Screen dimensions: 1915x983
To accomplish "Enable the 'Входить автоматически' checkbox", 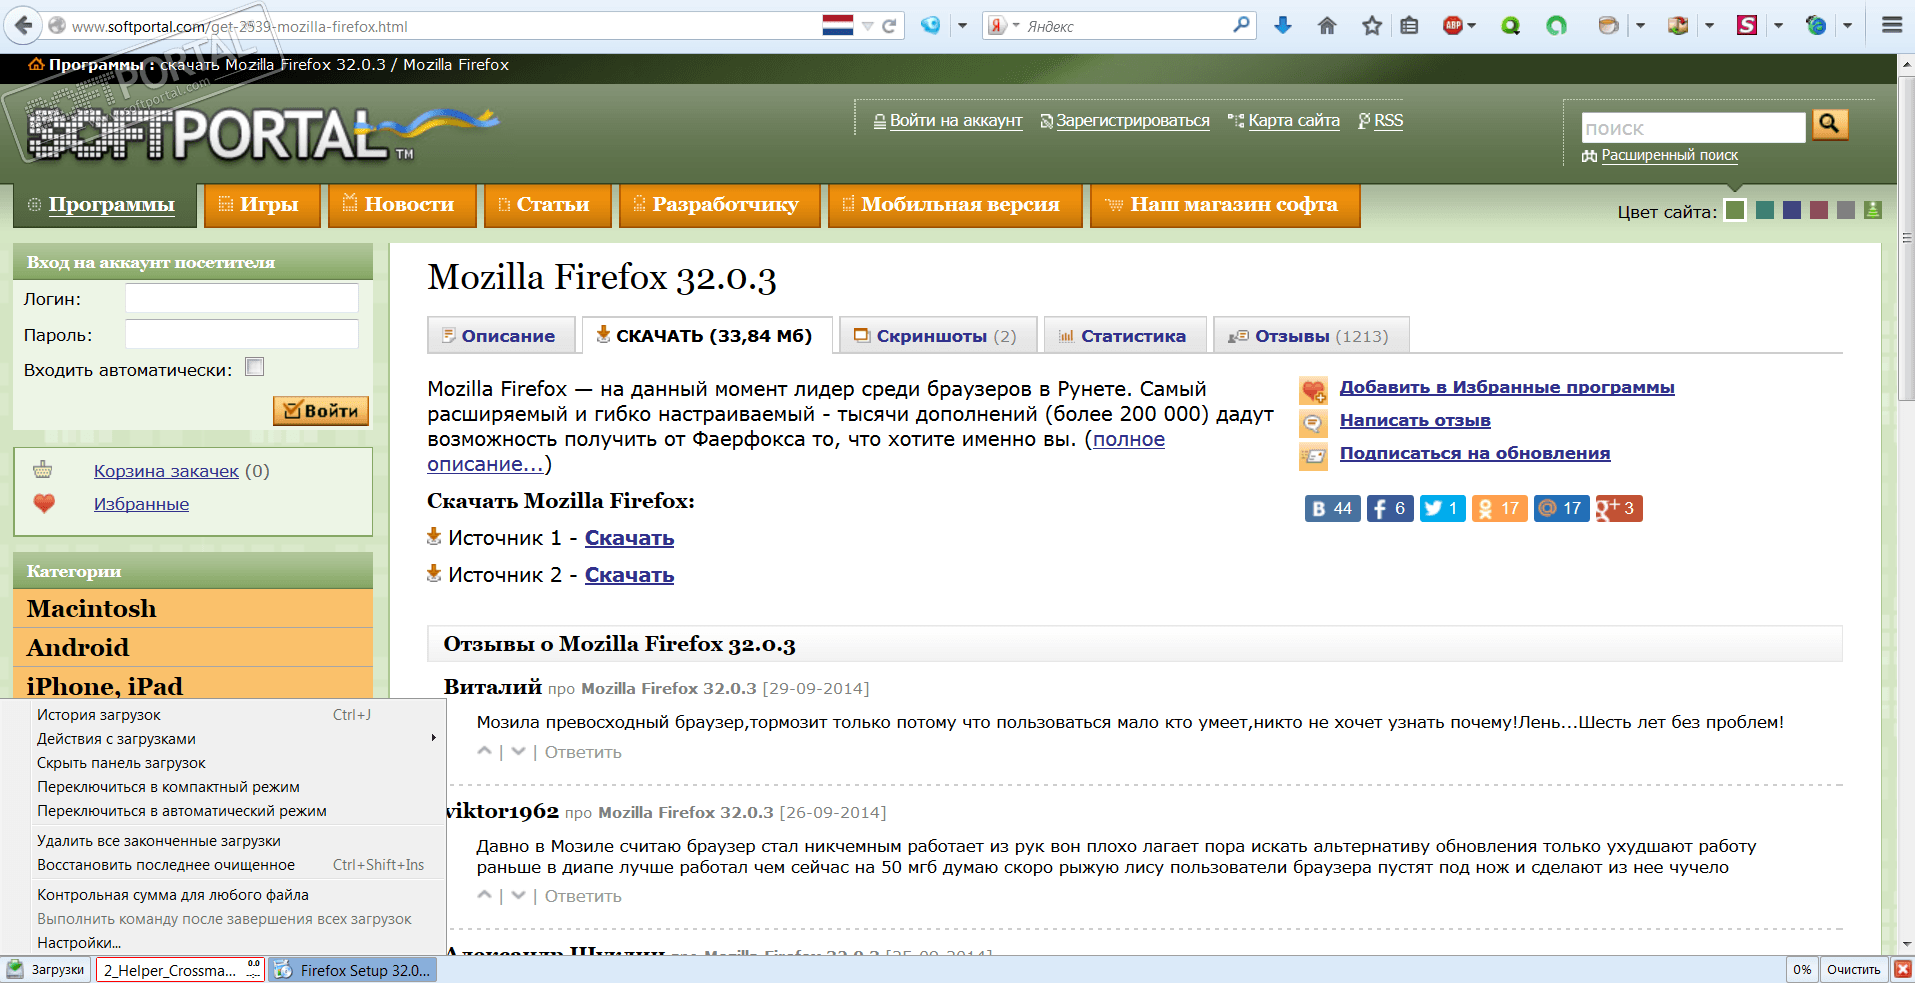I will click(x=255, y=367).
